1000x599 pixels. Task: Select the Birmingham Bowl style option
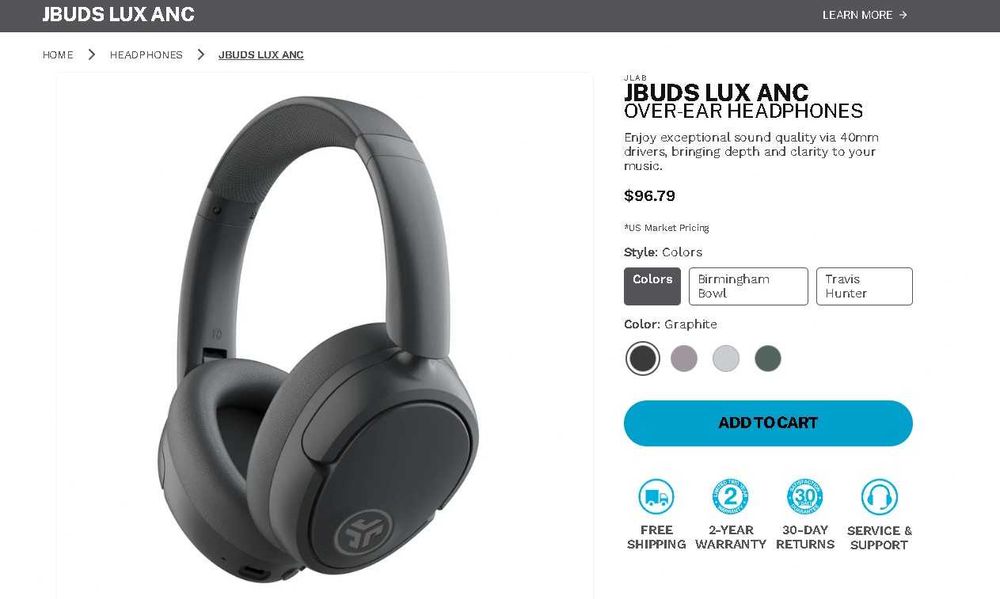click(x=748, y=286)
